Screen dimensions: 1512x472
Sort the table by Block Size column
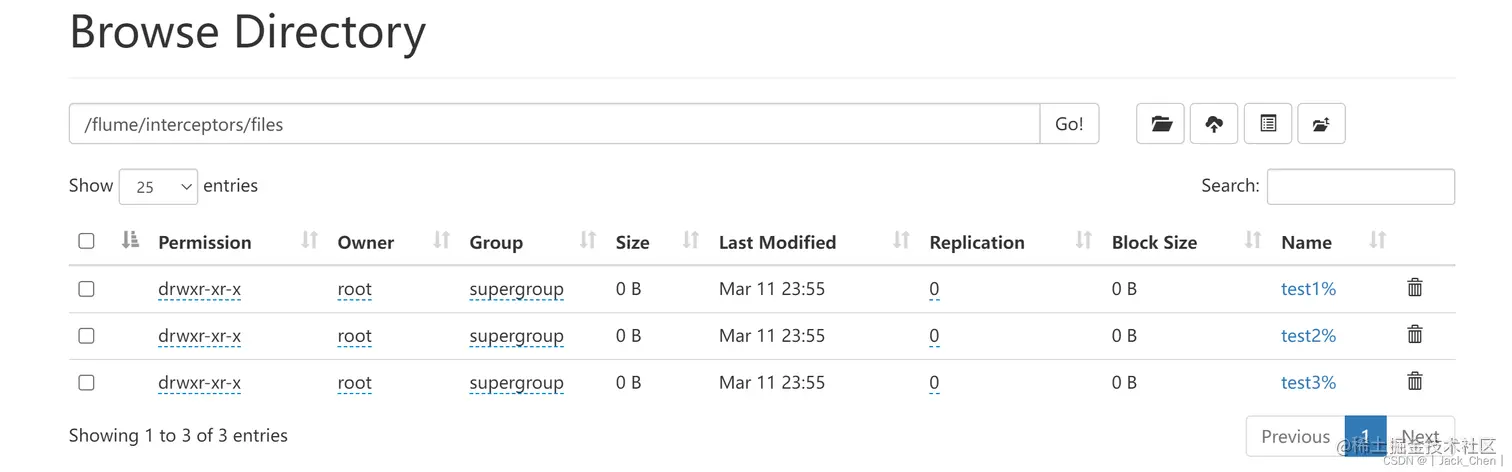point(1154,242)
